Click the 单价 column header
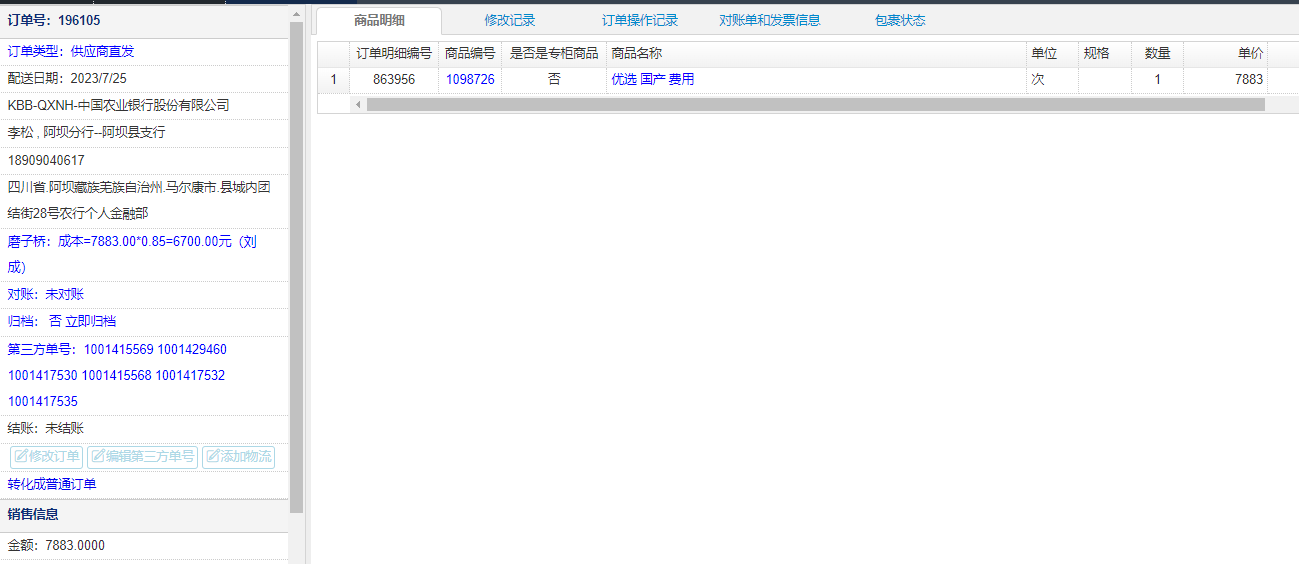The image size is (1299, 564). click(x=1225, y=53)
